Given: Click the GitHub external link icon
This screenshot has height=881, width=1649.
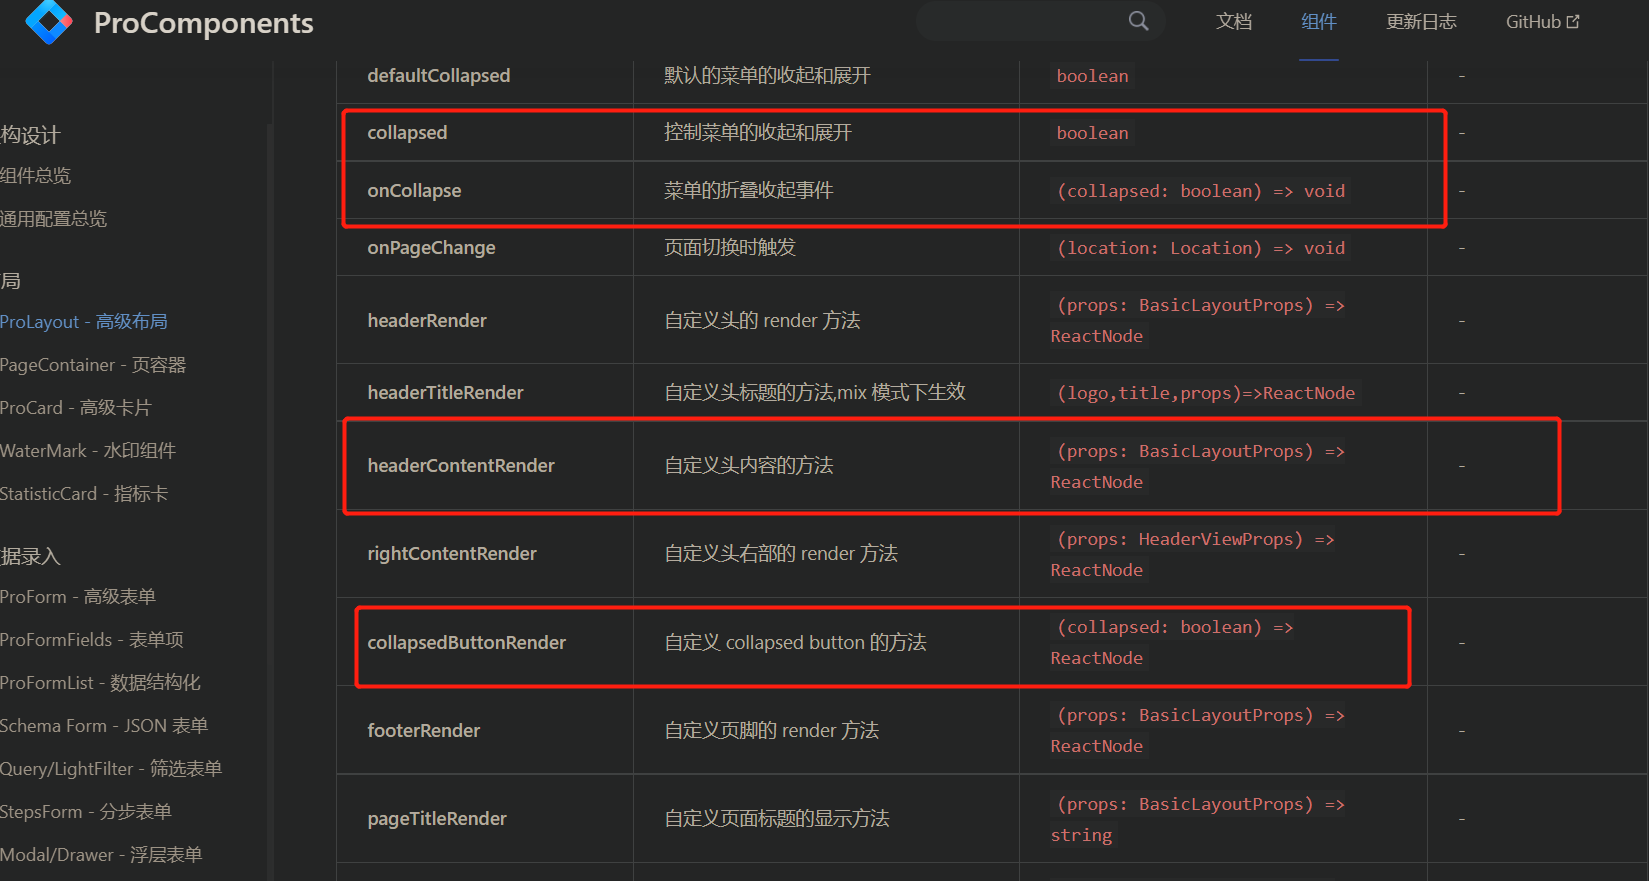Looking at the screenshot, I should [x=1577, y=20].
